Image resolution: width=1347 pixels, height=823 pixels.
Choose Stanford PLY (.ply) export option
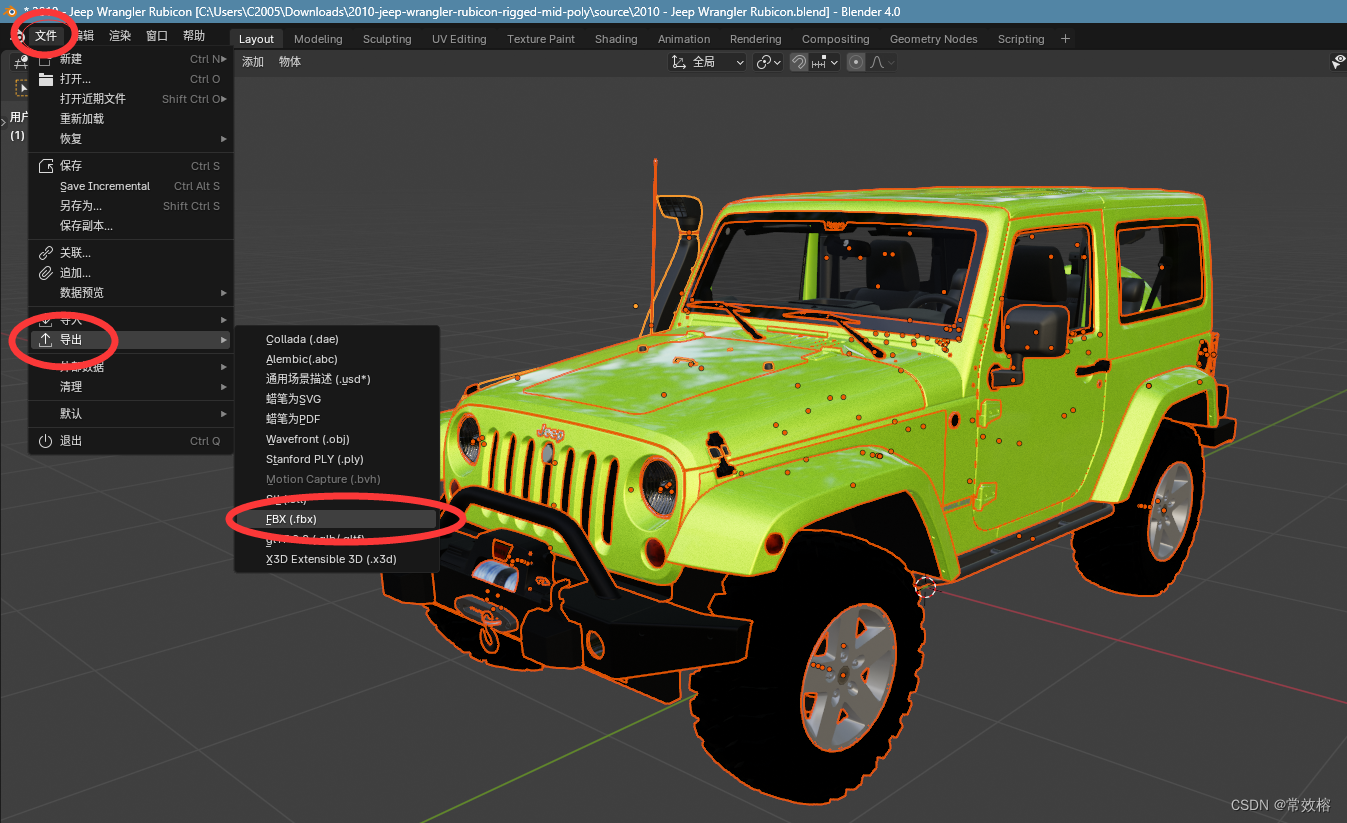(336, 459)
